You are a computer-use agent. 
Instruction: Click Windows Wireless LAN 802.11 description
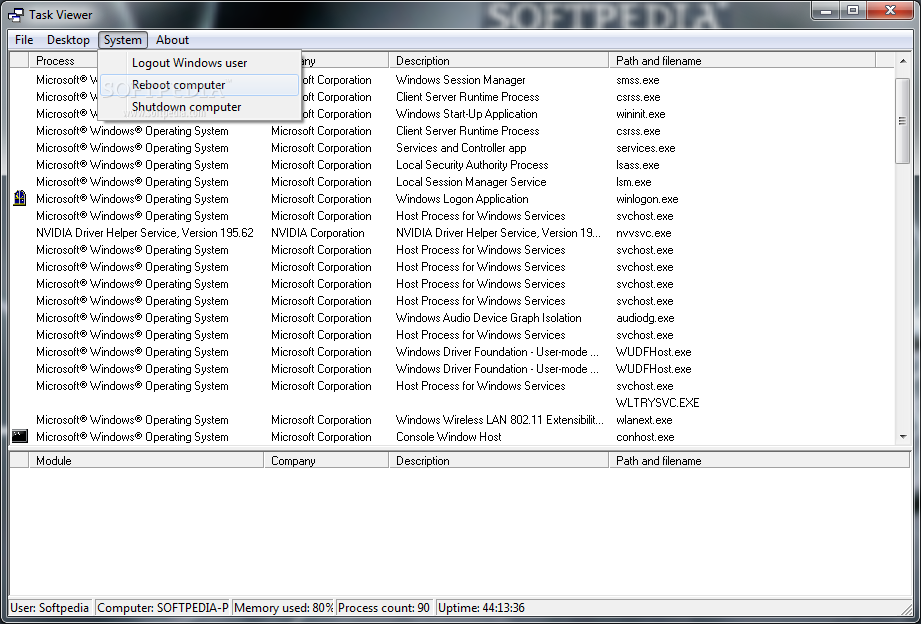pyautogui.click(x=499, y=420)
